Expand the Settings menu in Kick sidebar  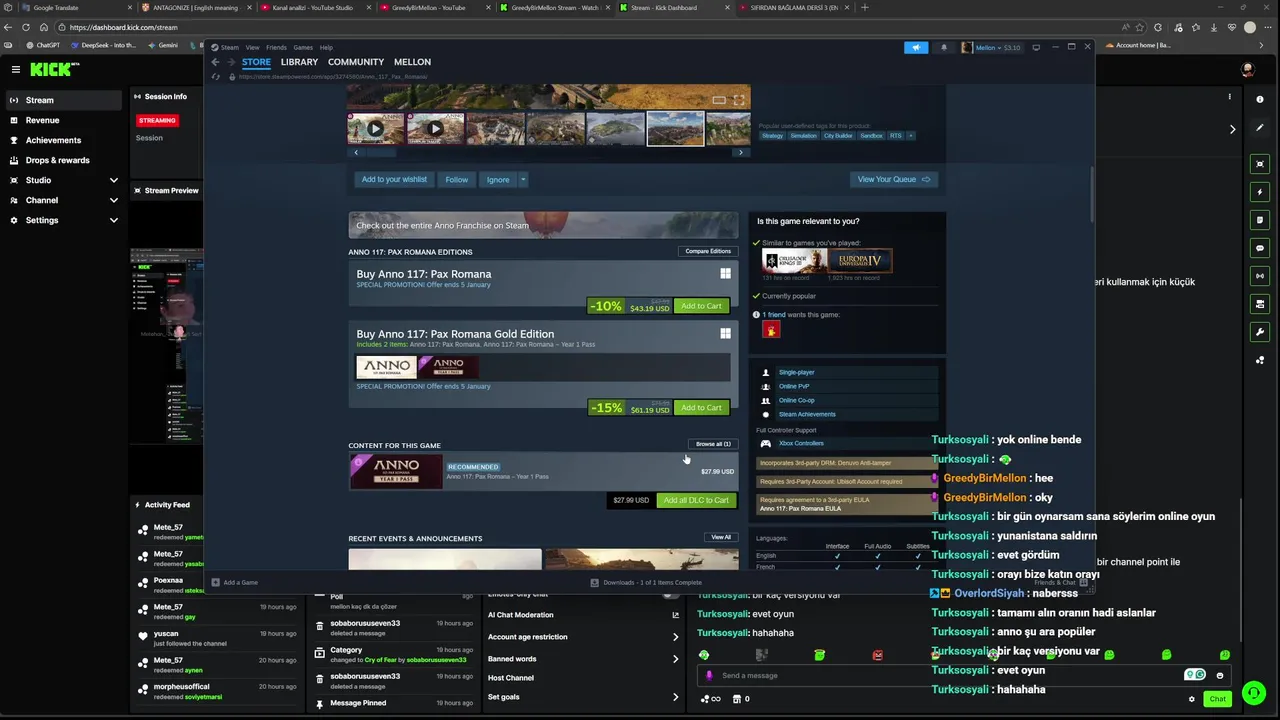[113, 220]
